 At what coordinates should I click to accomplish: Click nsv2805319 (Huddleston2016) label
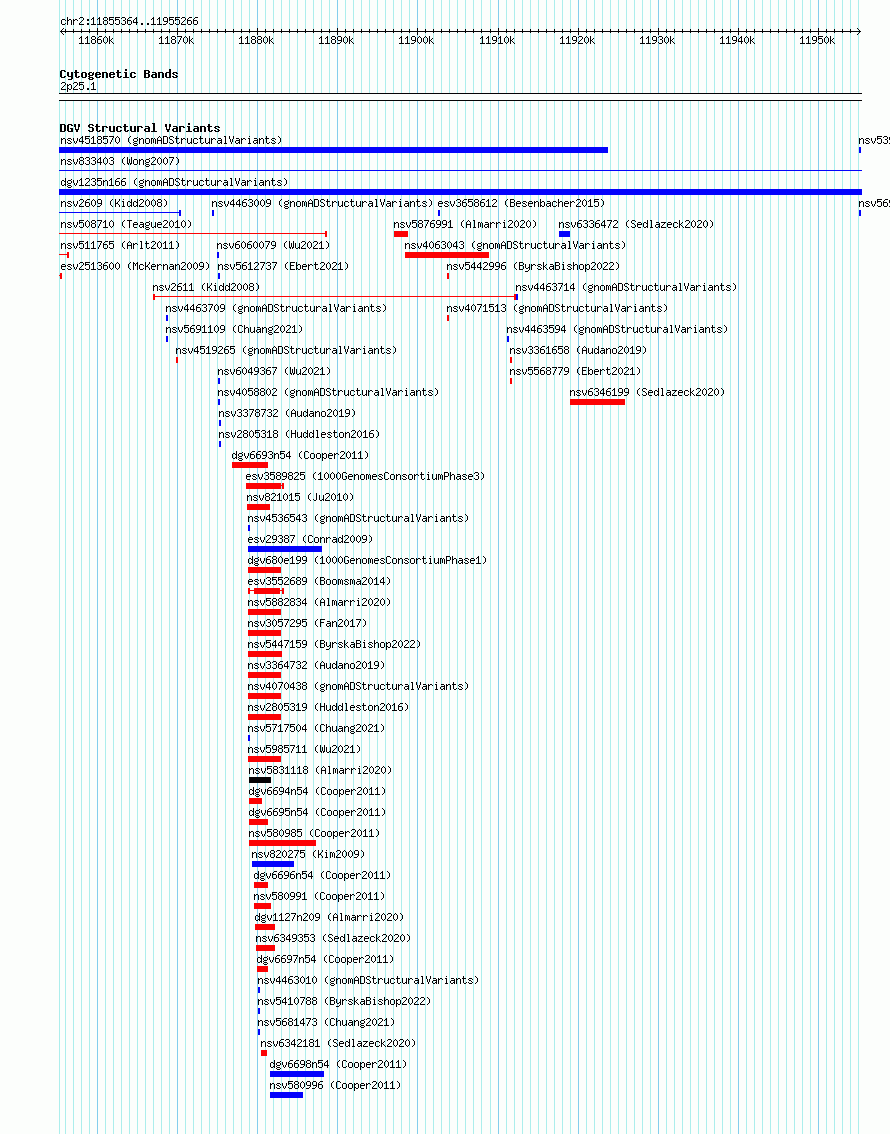[x=328, y=707]
